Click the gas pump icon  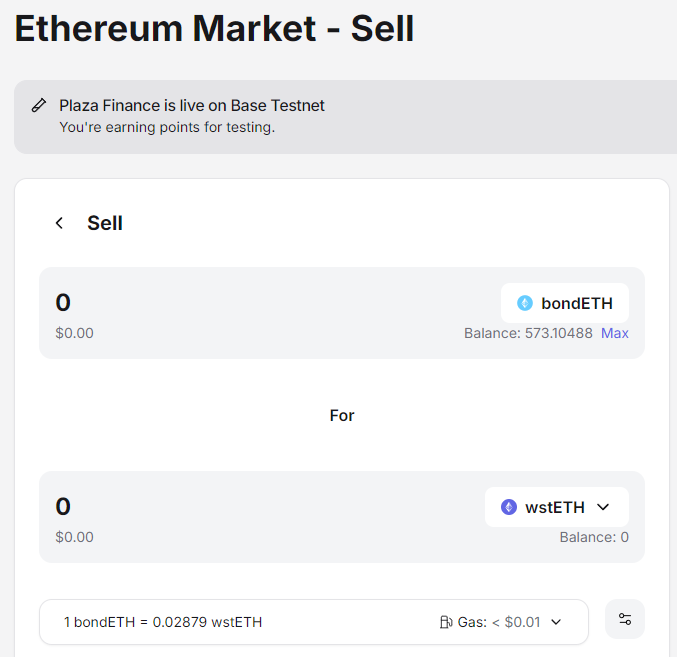(x=446, y=622)
